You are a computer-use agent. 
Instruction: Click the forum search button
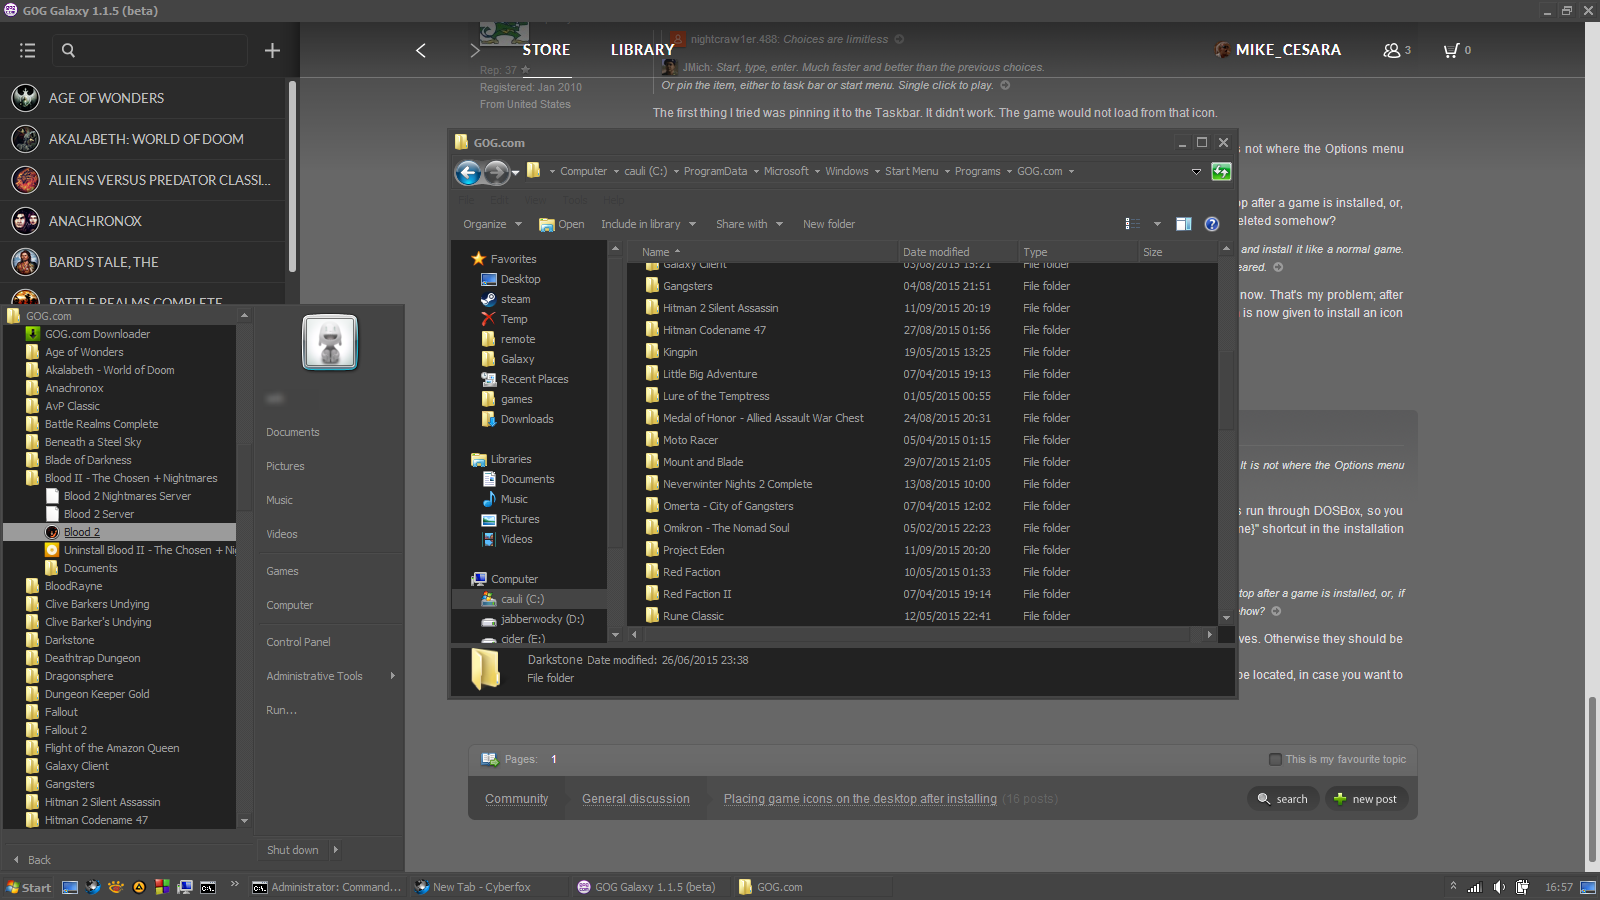[1282, 799]
